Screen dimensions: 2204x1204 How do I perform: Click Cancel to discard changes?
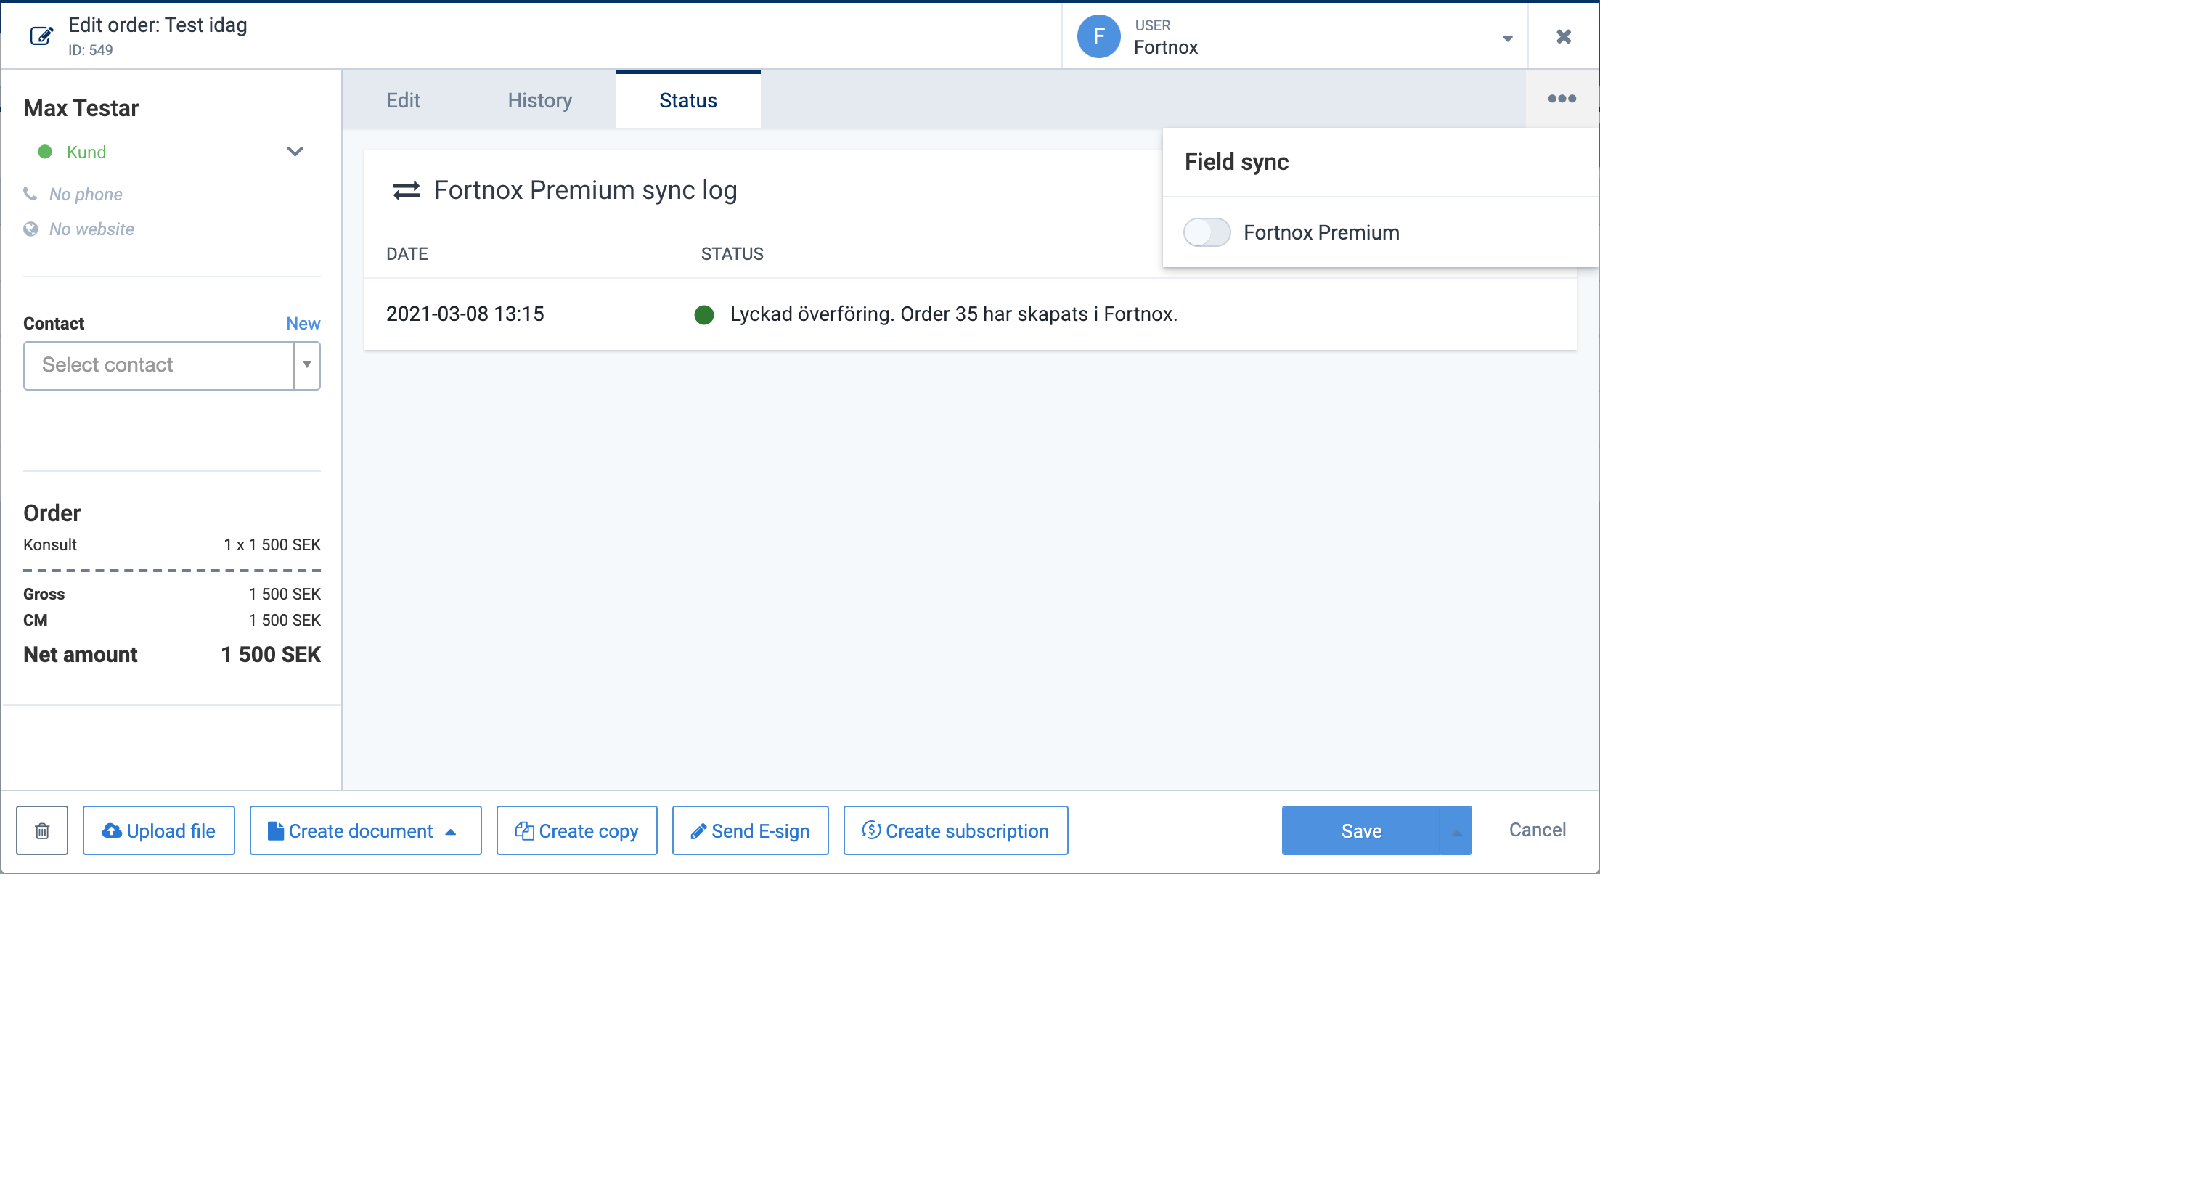pyautogui.click(x=1537, y=830)
